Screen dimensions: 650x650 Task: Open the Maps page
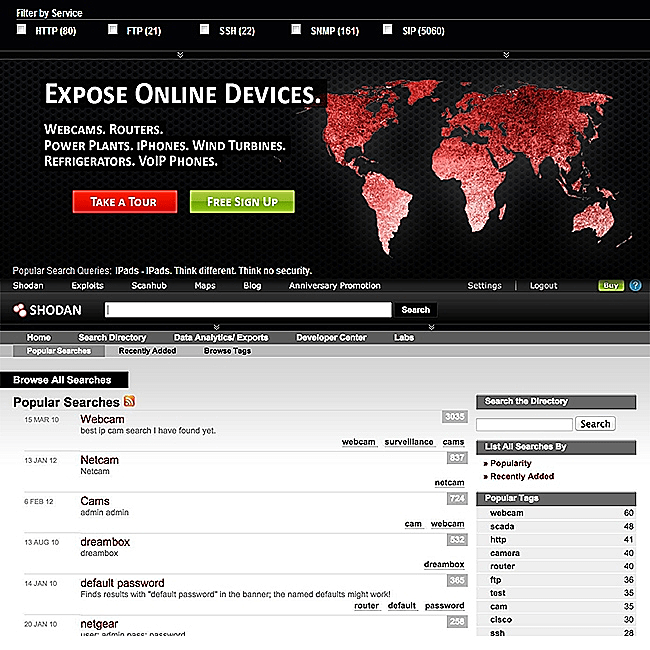click(x=205, y=286)
